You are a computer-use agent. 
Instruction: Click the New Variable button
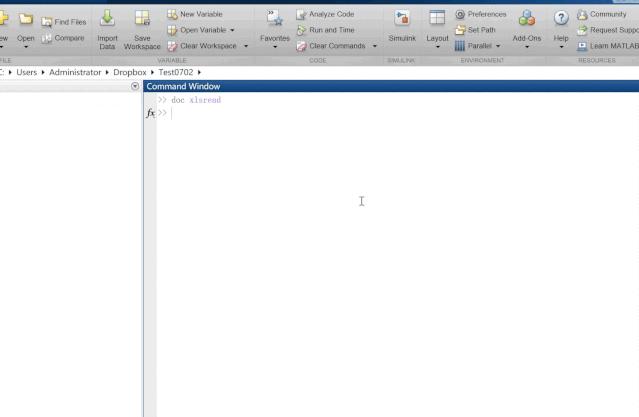tap(195, 14)
